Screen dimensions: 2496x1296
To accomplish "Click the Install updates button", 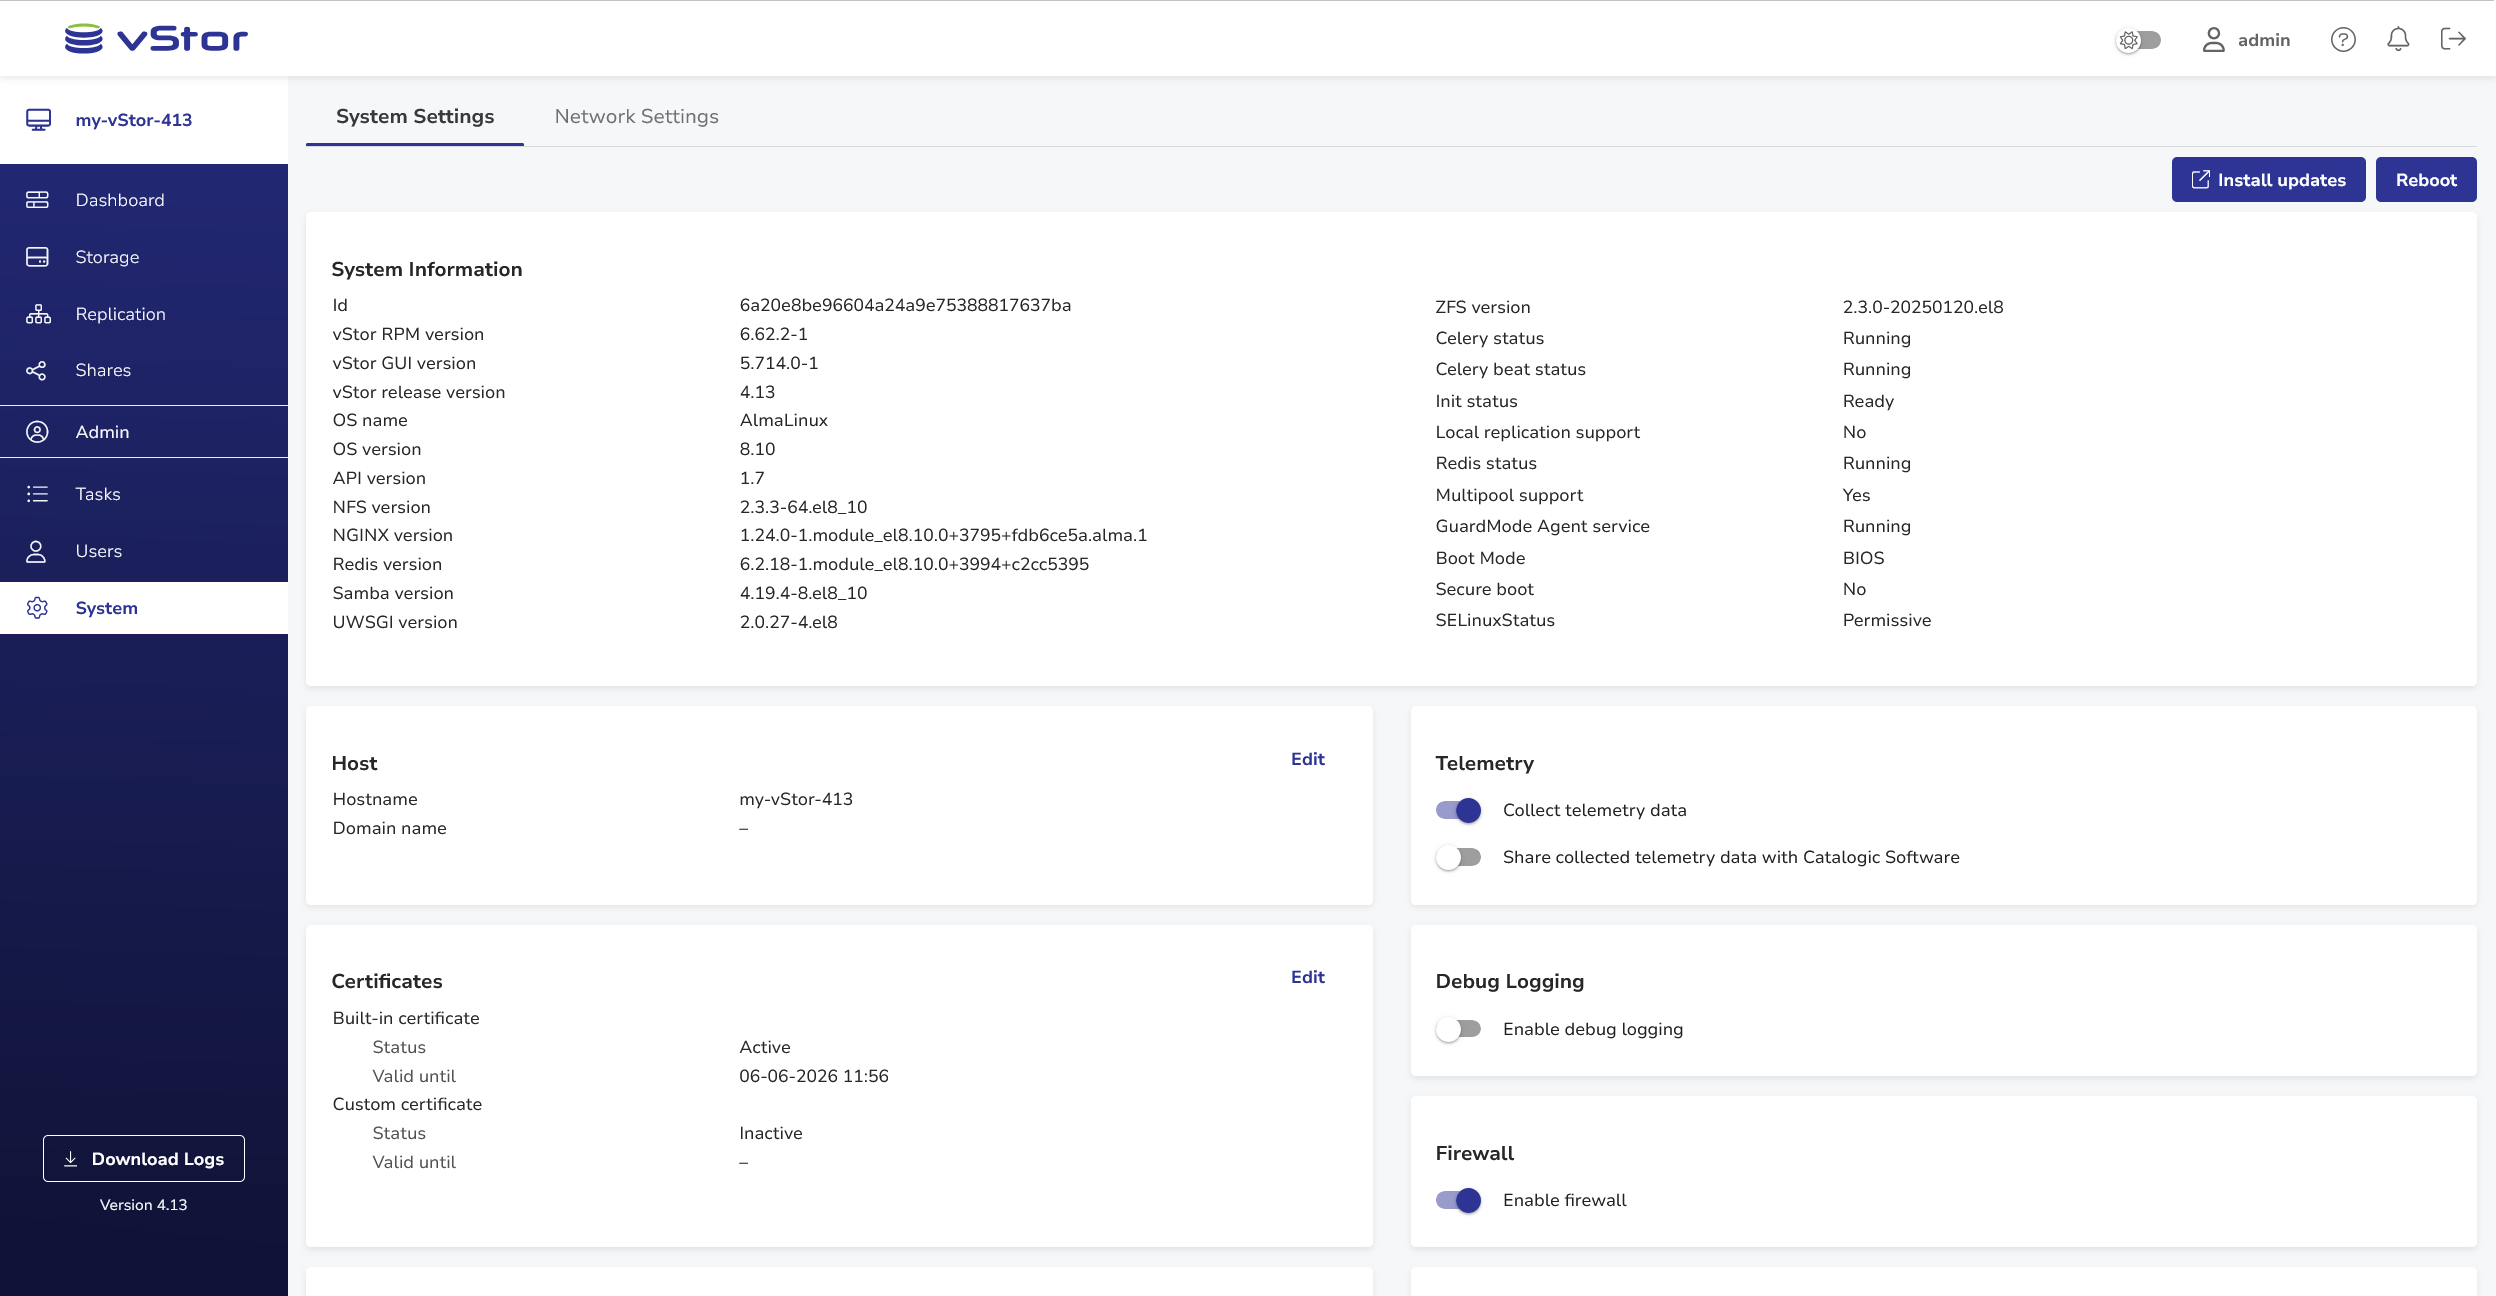I will pos(2268,180).
